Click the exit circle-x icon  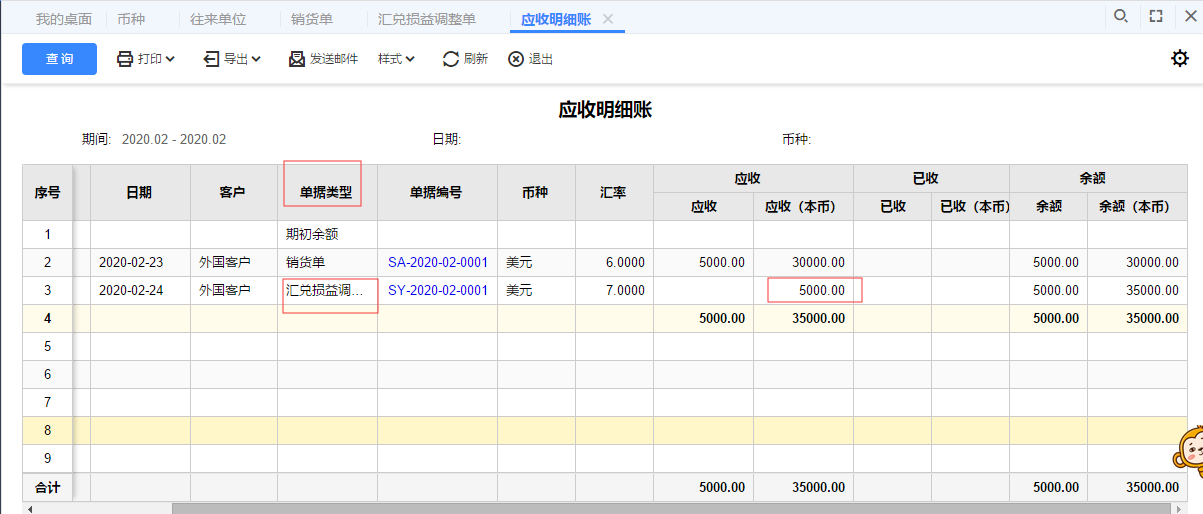tap(516, 59)
